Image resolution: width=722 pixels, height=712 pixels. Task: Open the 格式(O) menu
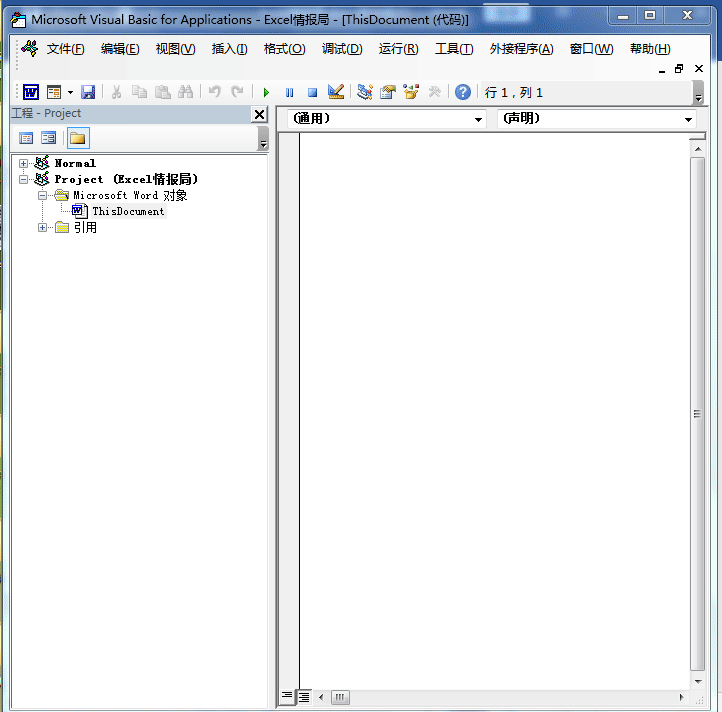point(285,49)
